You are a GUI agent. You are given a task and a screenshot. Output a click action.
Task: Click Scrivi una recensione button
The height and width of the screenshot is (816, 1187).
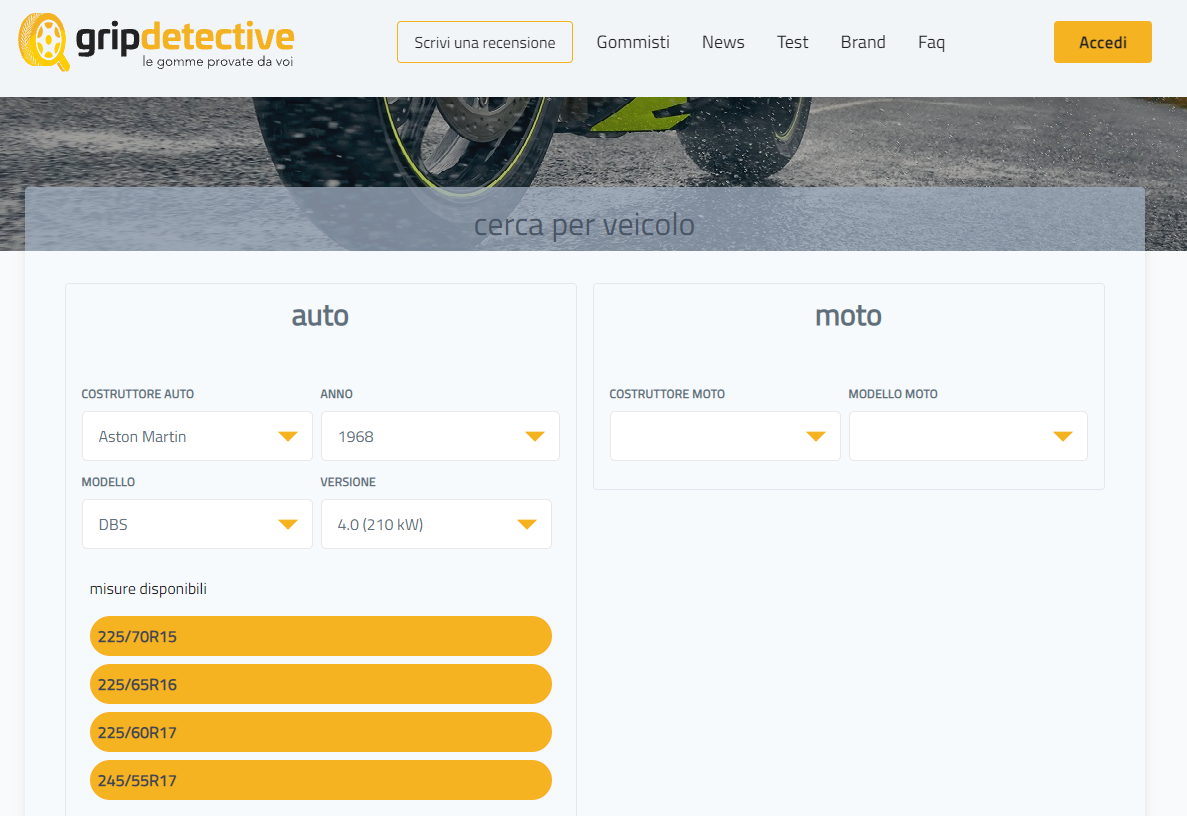pyautogui.click(x=485, y=42)
